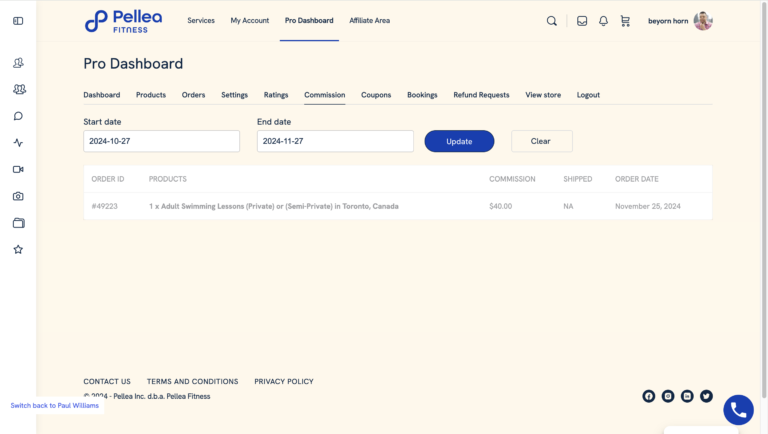This screenshot has width=768, height=434.
Task: Click the End date input field
Action: [x=336, y=141]
